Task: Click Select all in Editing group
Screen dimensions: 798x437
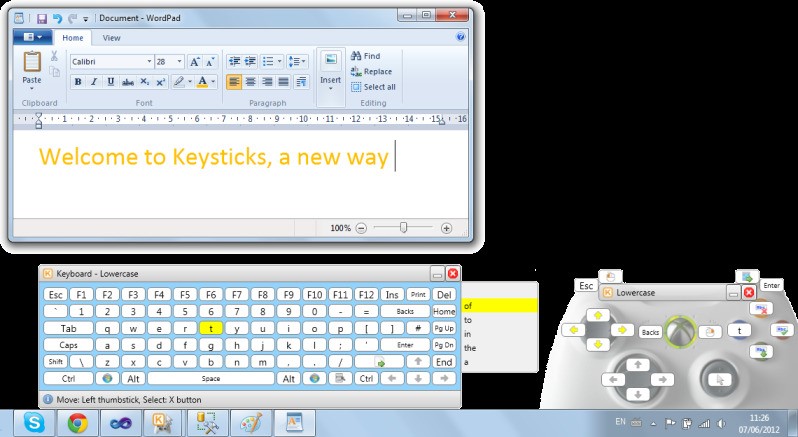Action: click(x=373, y=87)
